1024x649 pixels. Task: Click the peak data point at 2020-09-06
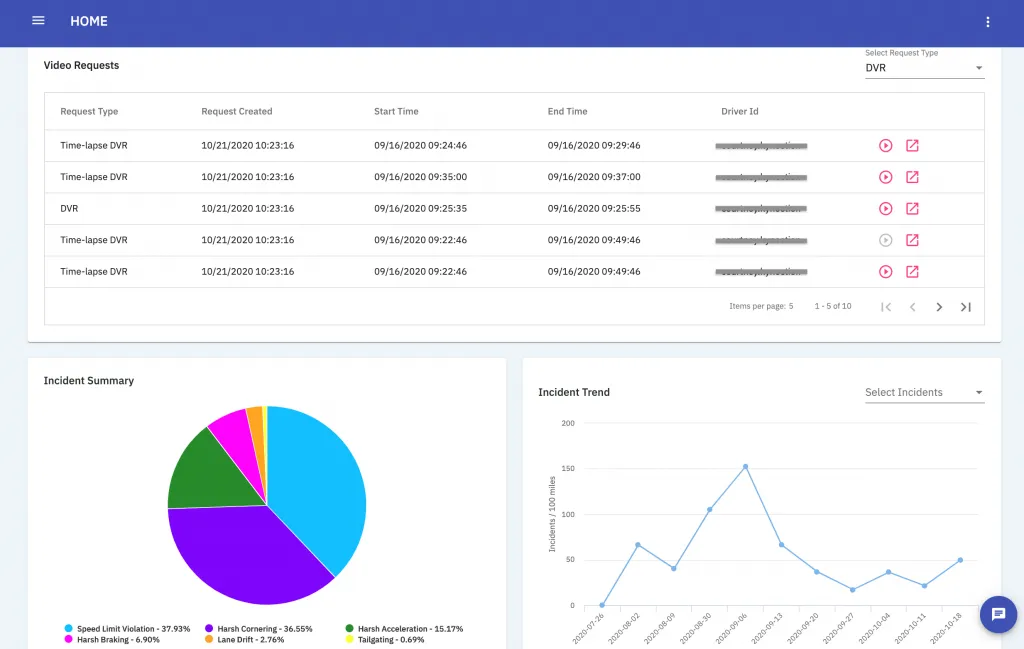[745, 467]
